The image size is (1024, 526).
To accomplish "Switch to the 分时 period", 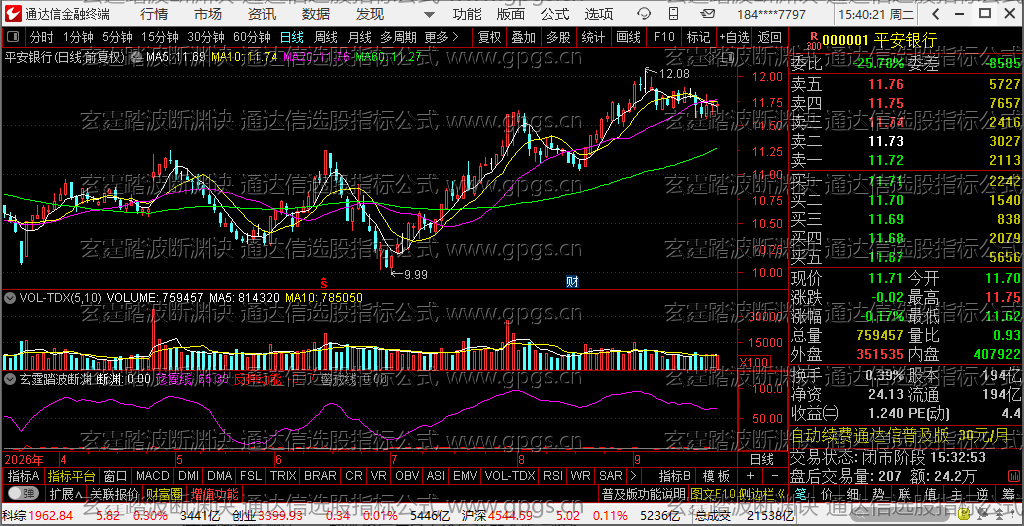I will pyautogui.click(x=42, y=37).
